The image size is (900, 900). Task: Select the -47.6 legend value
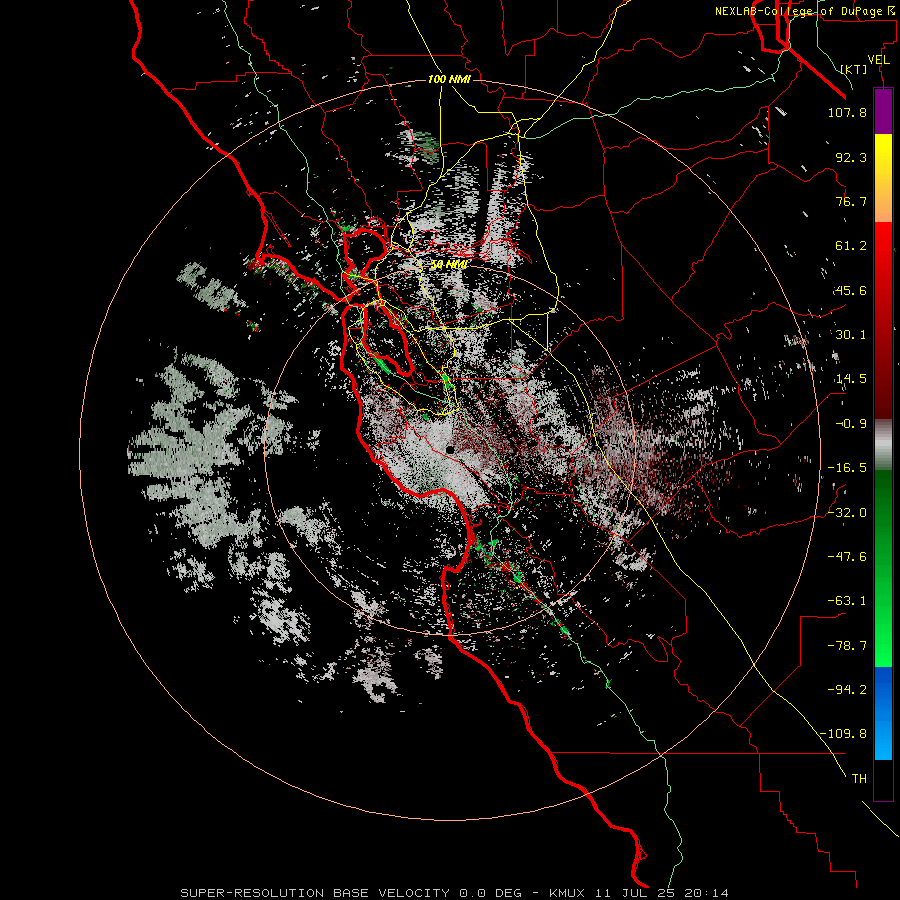[847, 557]
